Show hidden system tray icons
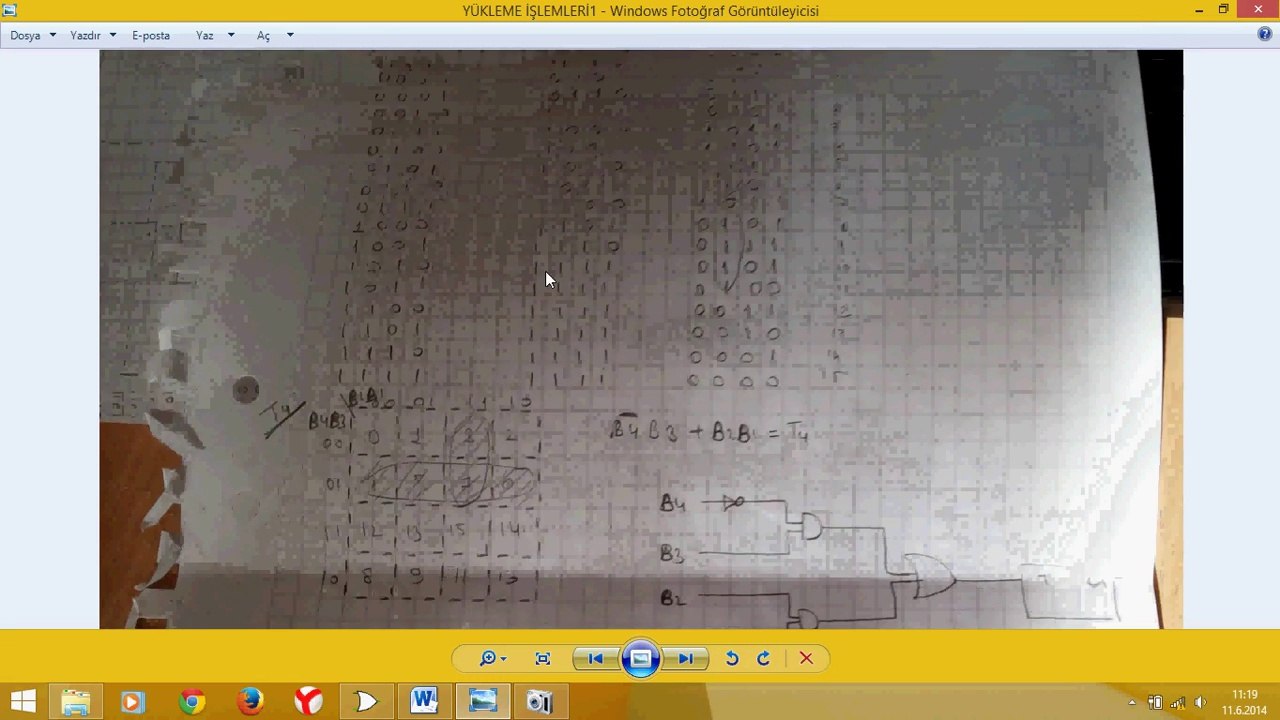This screenshot has width=1280, height=720. pos(1132,702)
